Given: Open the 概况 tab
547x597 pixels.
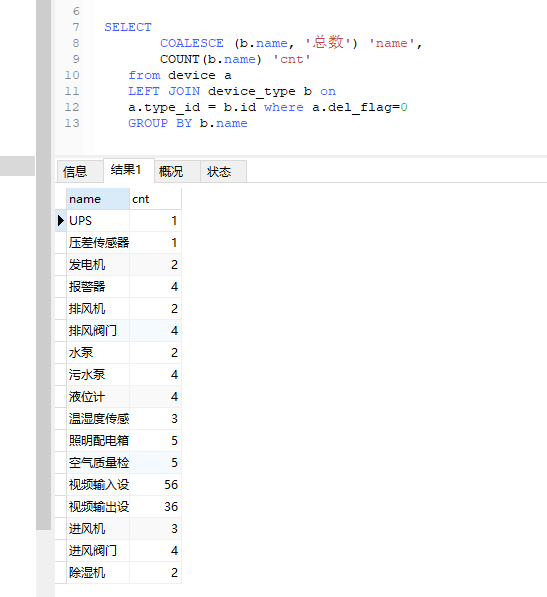Looking at the screenshot, I should (177, 172).
